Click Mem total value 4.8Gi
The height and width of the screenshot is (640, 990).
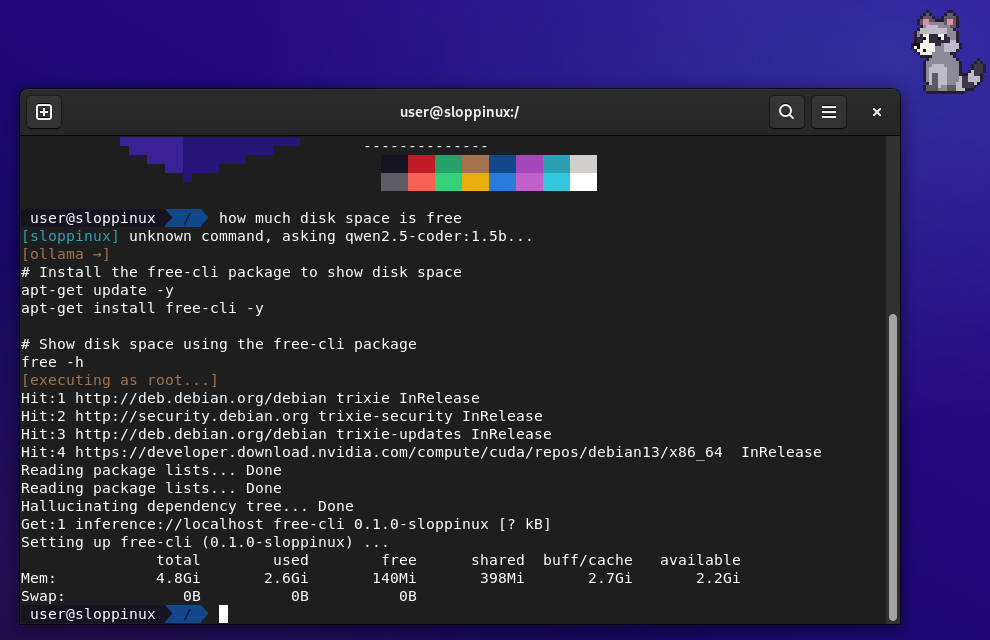178,578
